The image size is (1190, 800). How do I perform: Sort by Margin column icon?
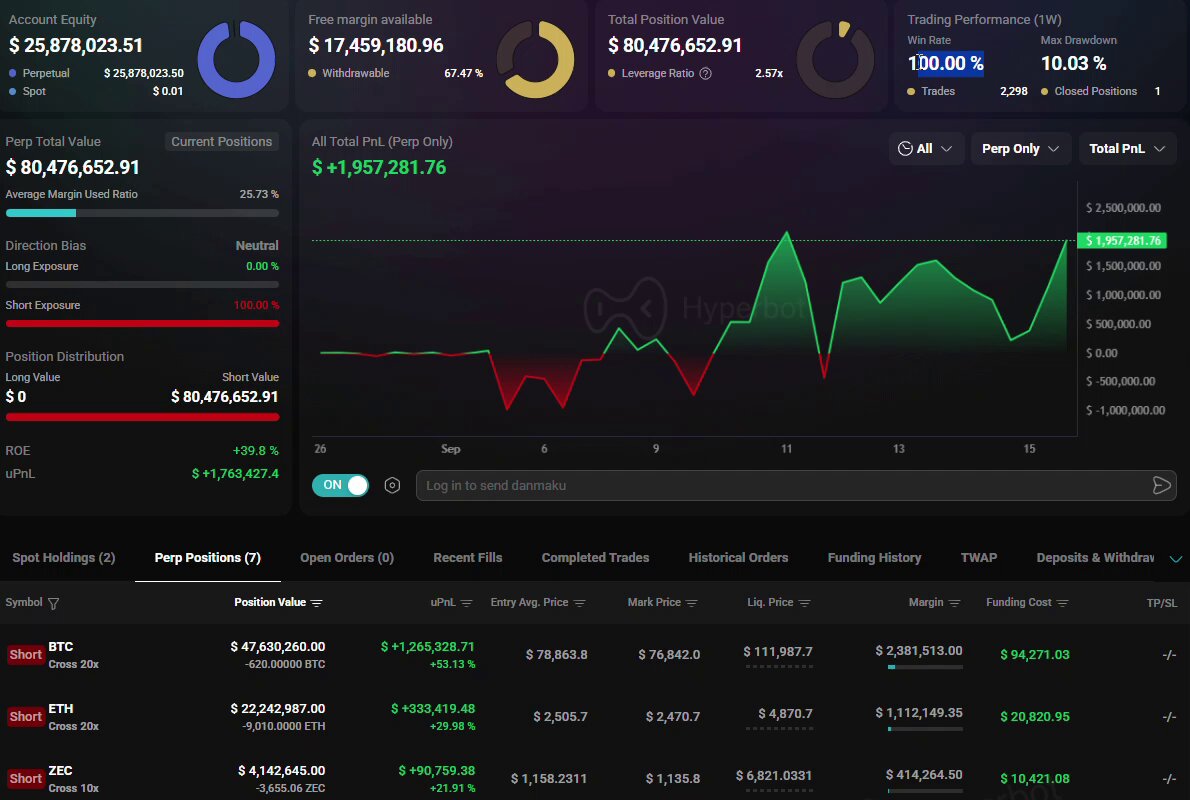955,603
